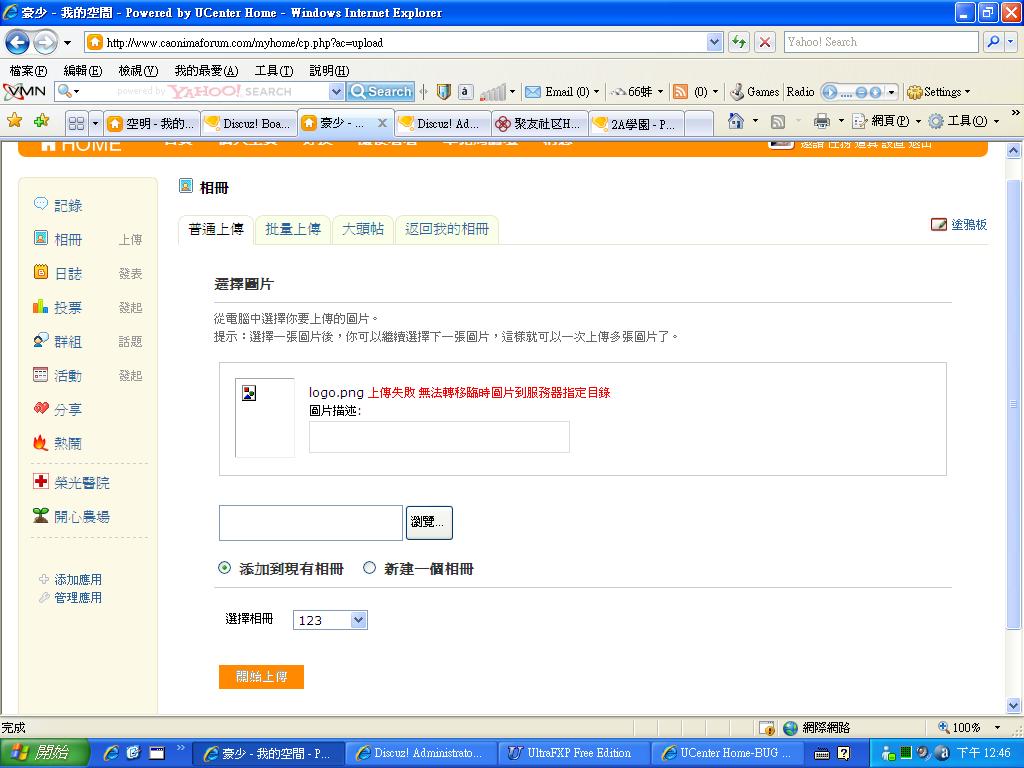Viewport: 1024px width, 768px height.
Task: Click the 開始上傳 orange button
Action: 261,677
